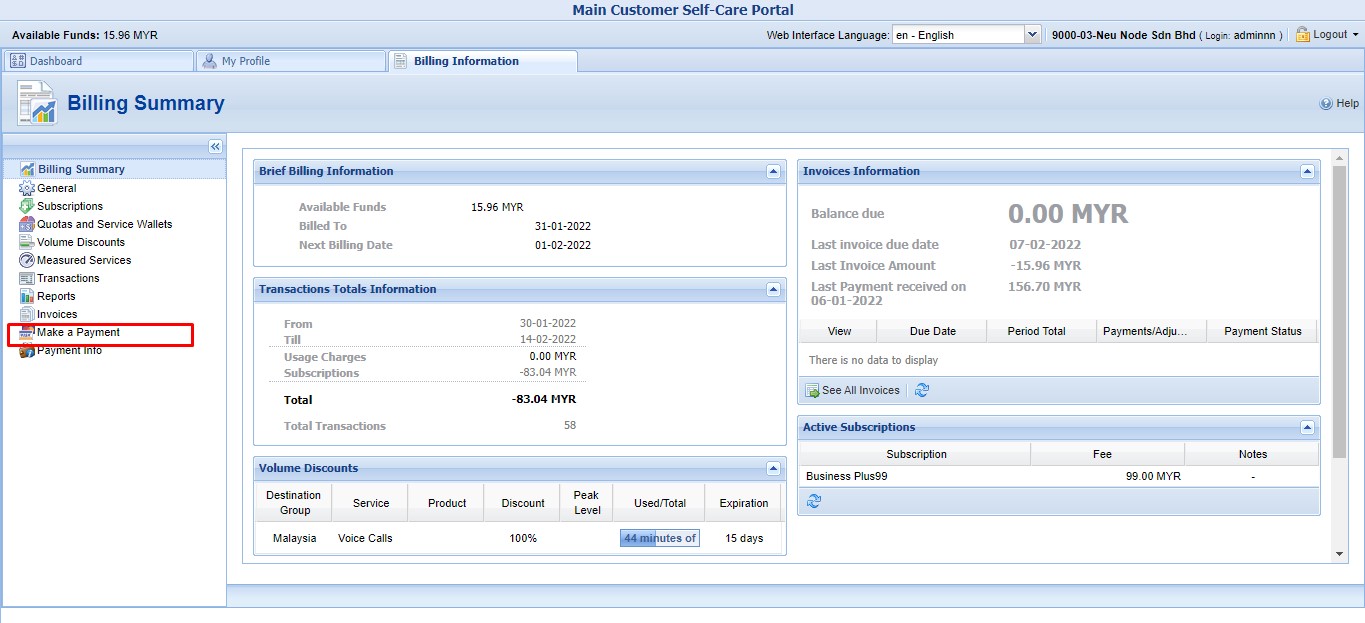
Task: Collapse the Brief Billing Information panel
Action: [x=773, y=171]
